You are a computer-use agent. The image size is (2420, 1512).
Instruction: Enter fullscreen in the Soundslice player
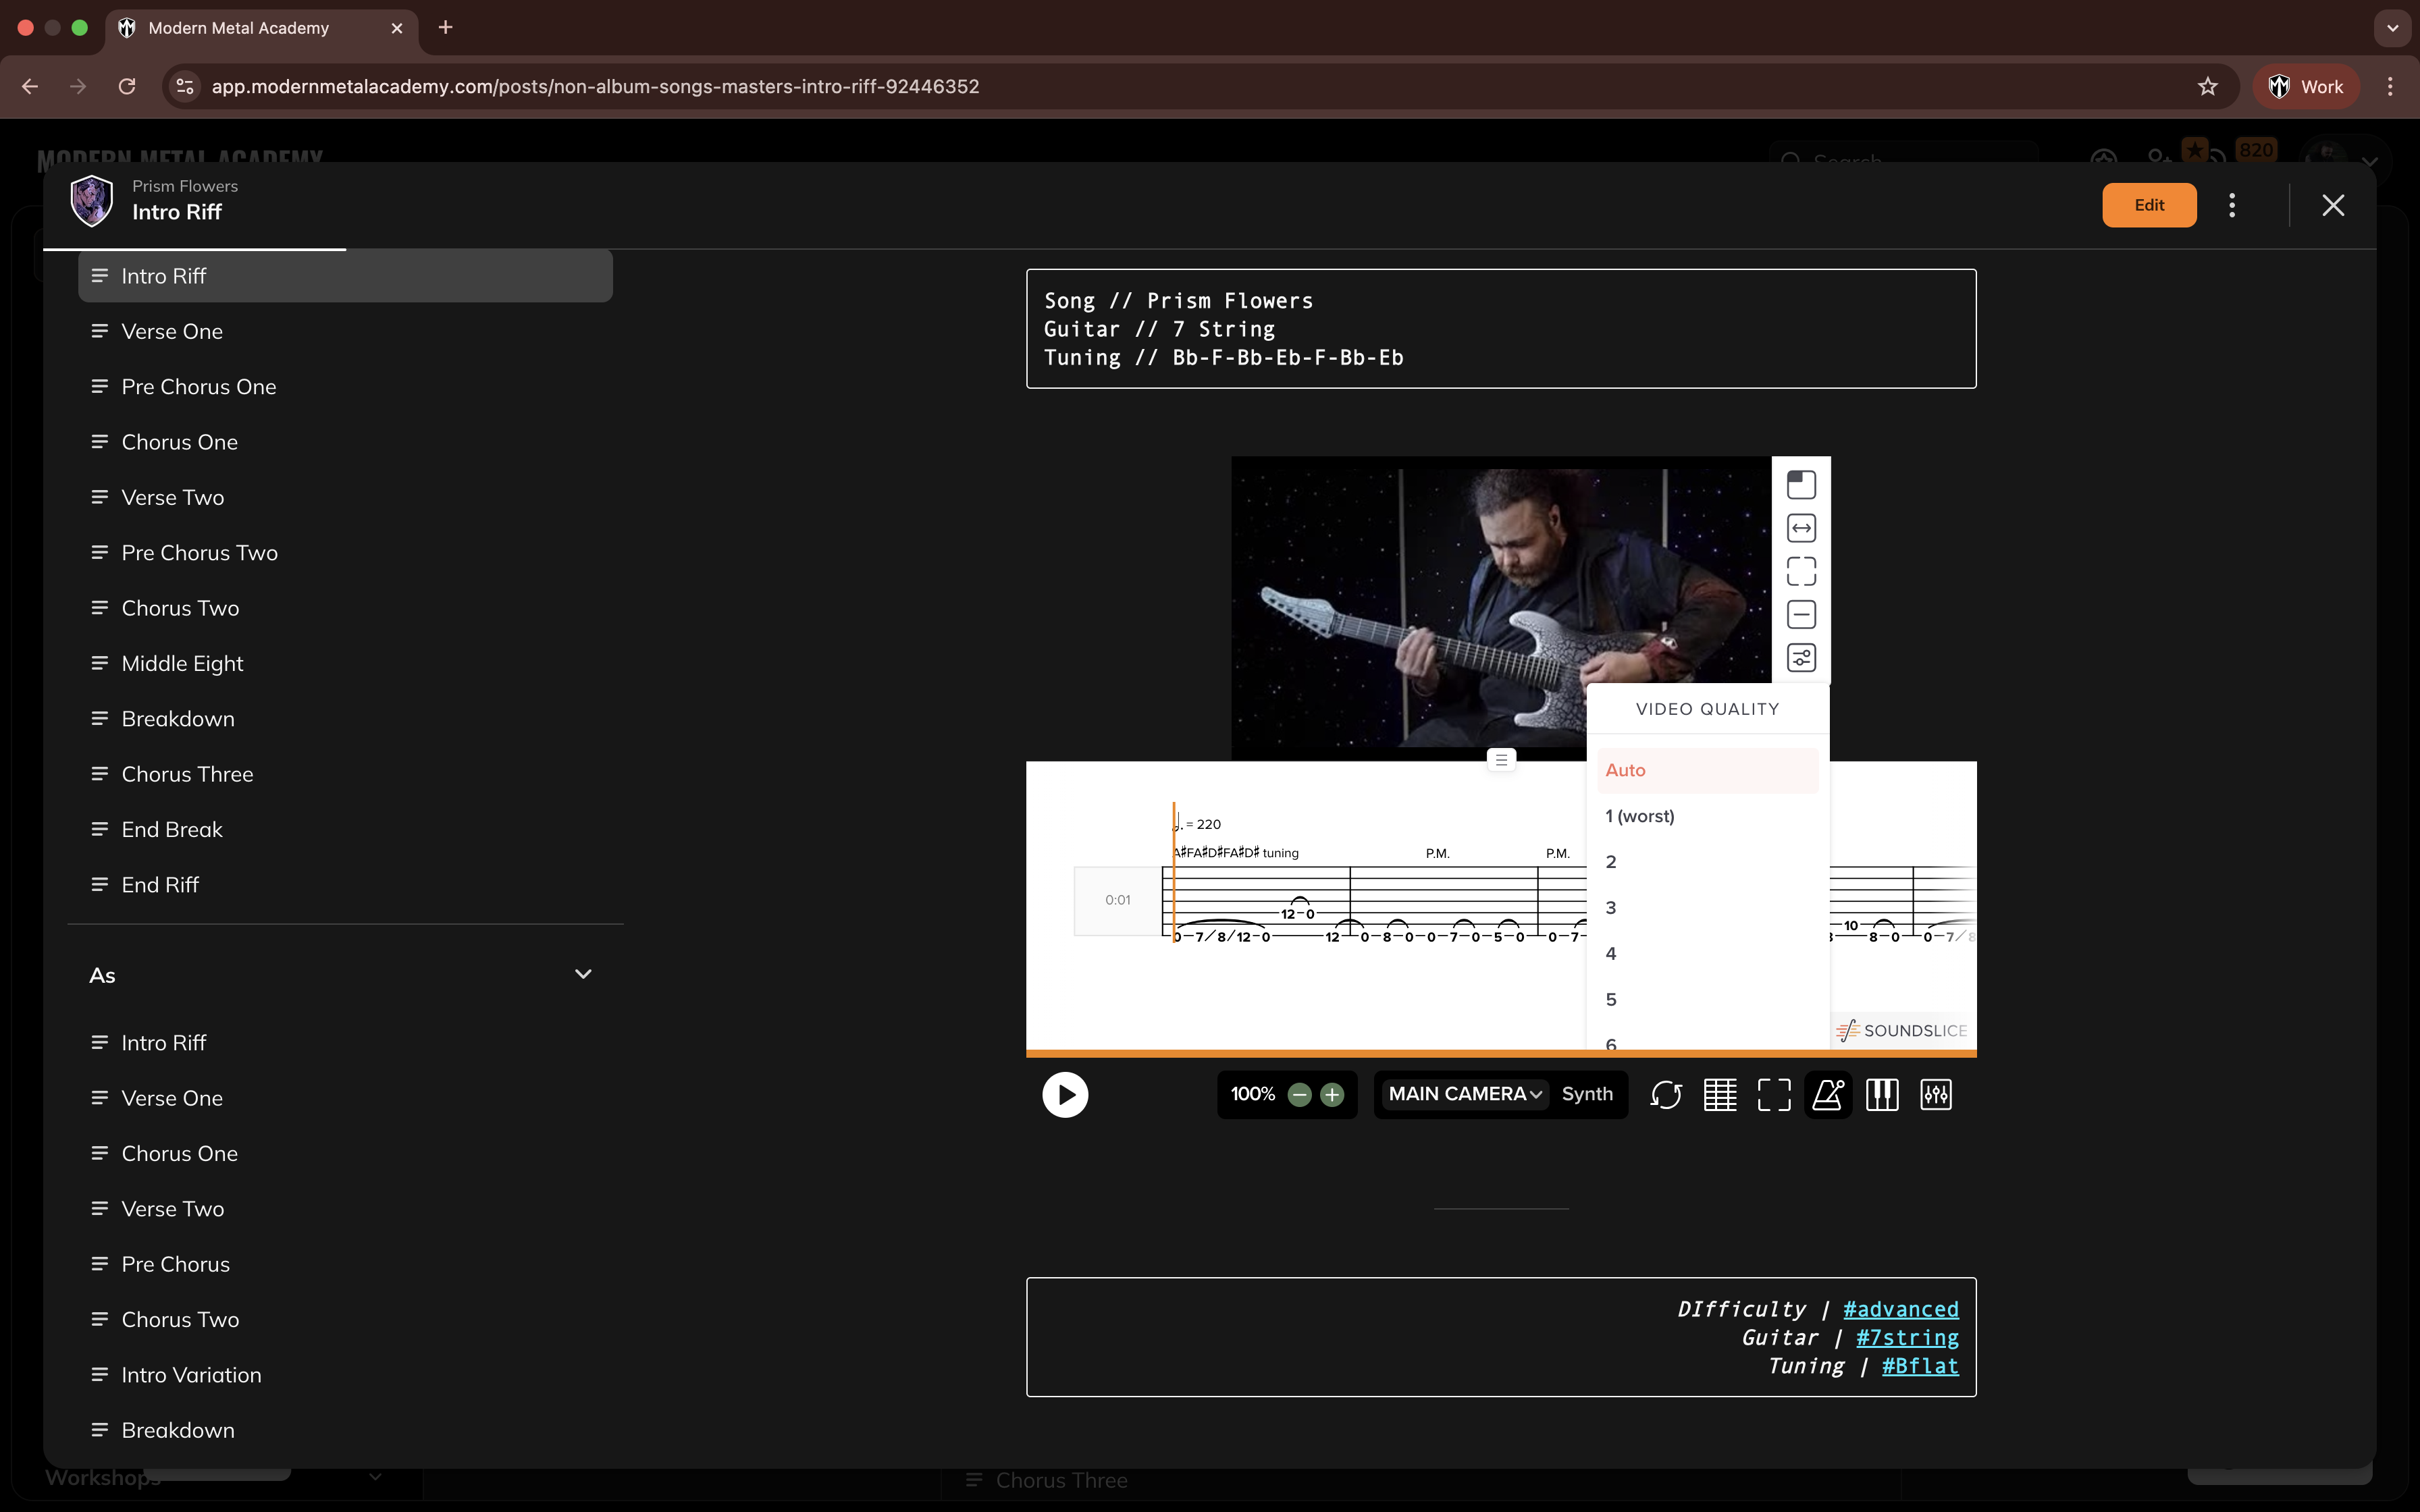1774,1095
